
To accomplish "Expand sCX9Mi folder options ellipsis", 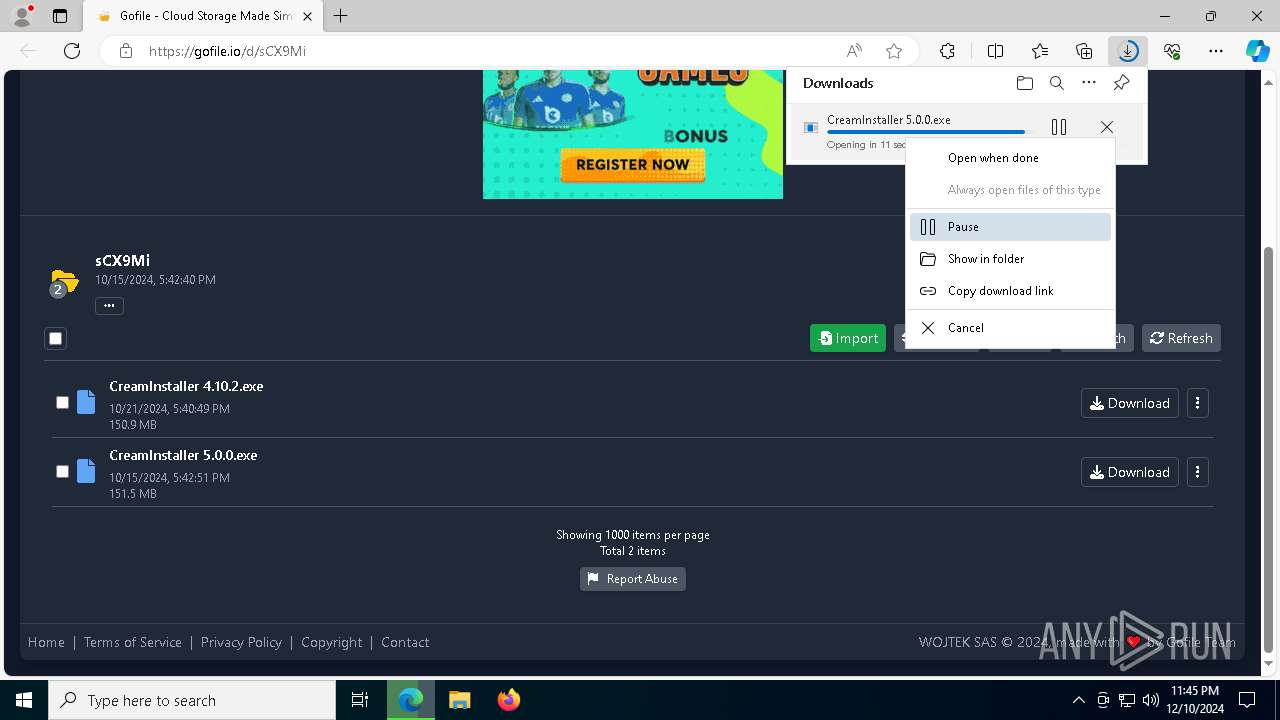I will coord(109,305).
